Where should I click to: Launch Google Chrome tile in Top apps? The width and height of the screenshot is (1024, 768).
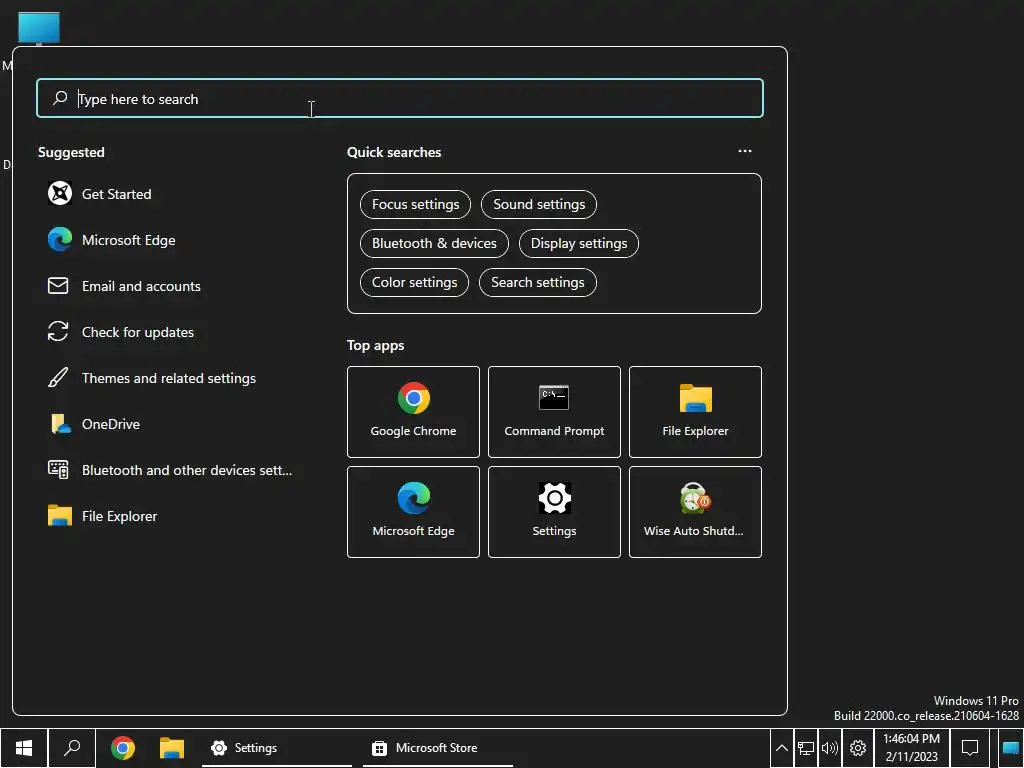pos(413,411)
